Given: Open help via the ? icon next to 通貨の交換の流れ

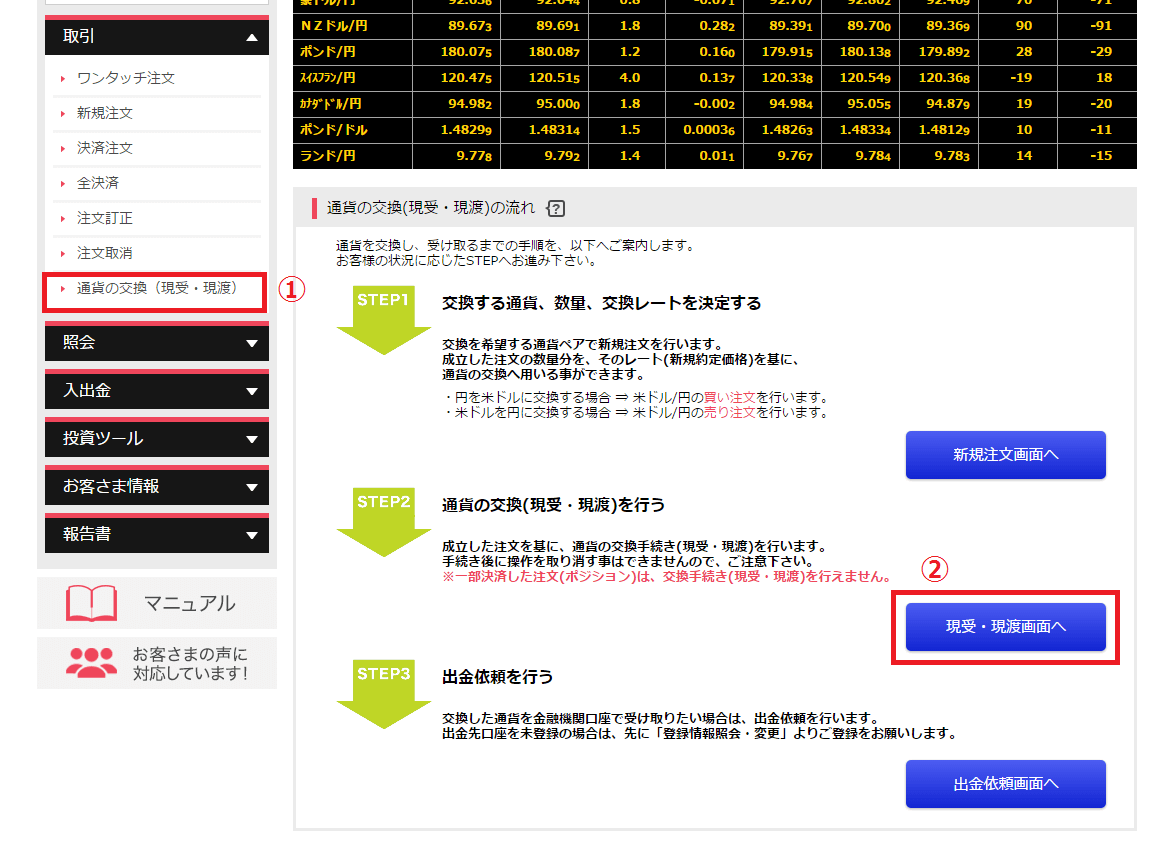Looking at the screenshot, I should (555, 208).
